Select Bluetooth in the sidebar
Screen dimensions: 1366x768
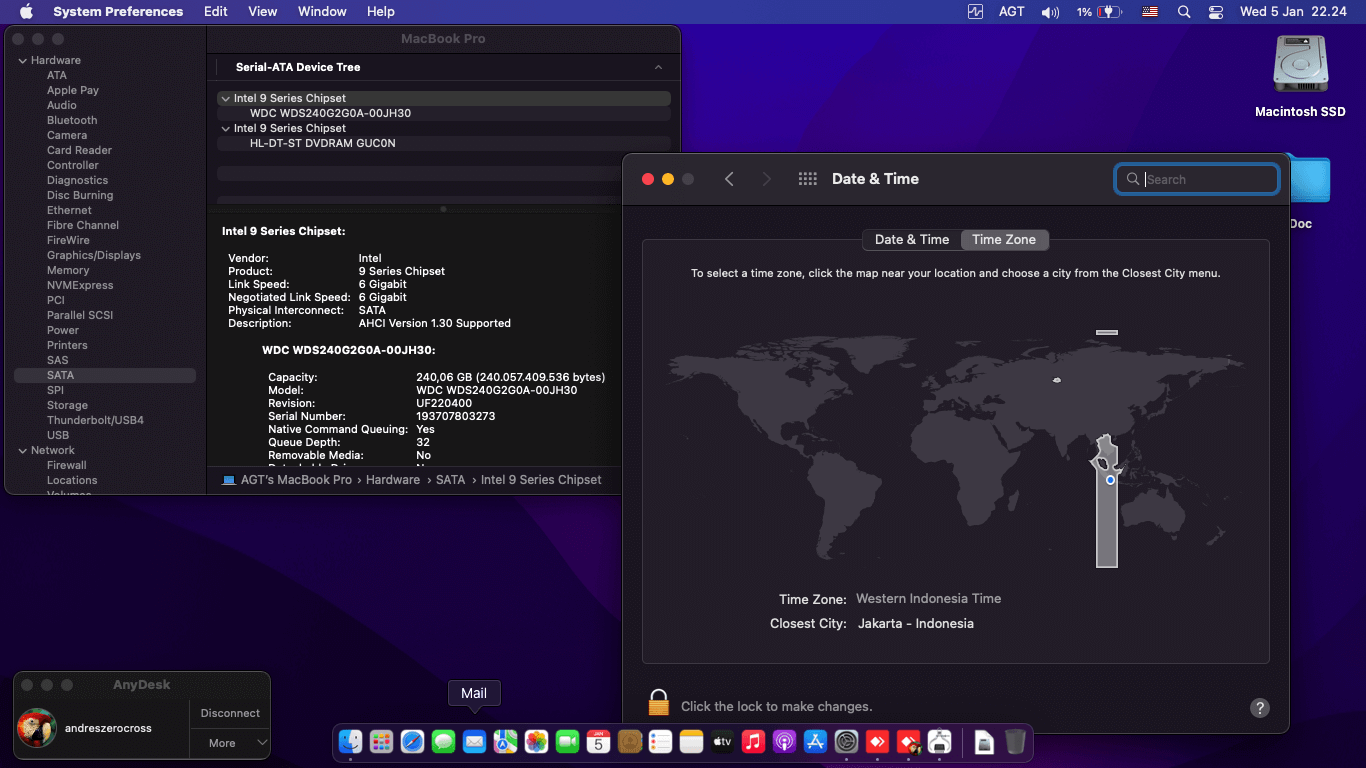(x=72, y=120)
